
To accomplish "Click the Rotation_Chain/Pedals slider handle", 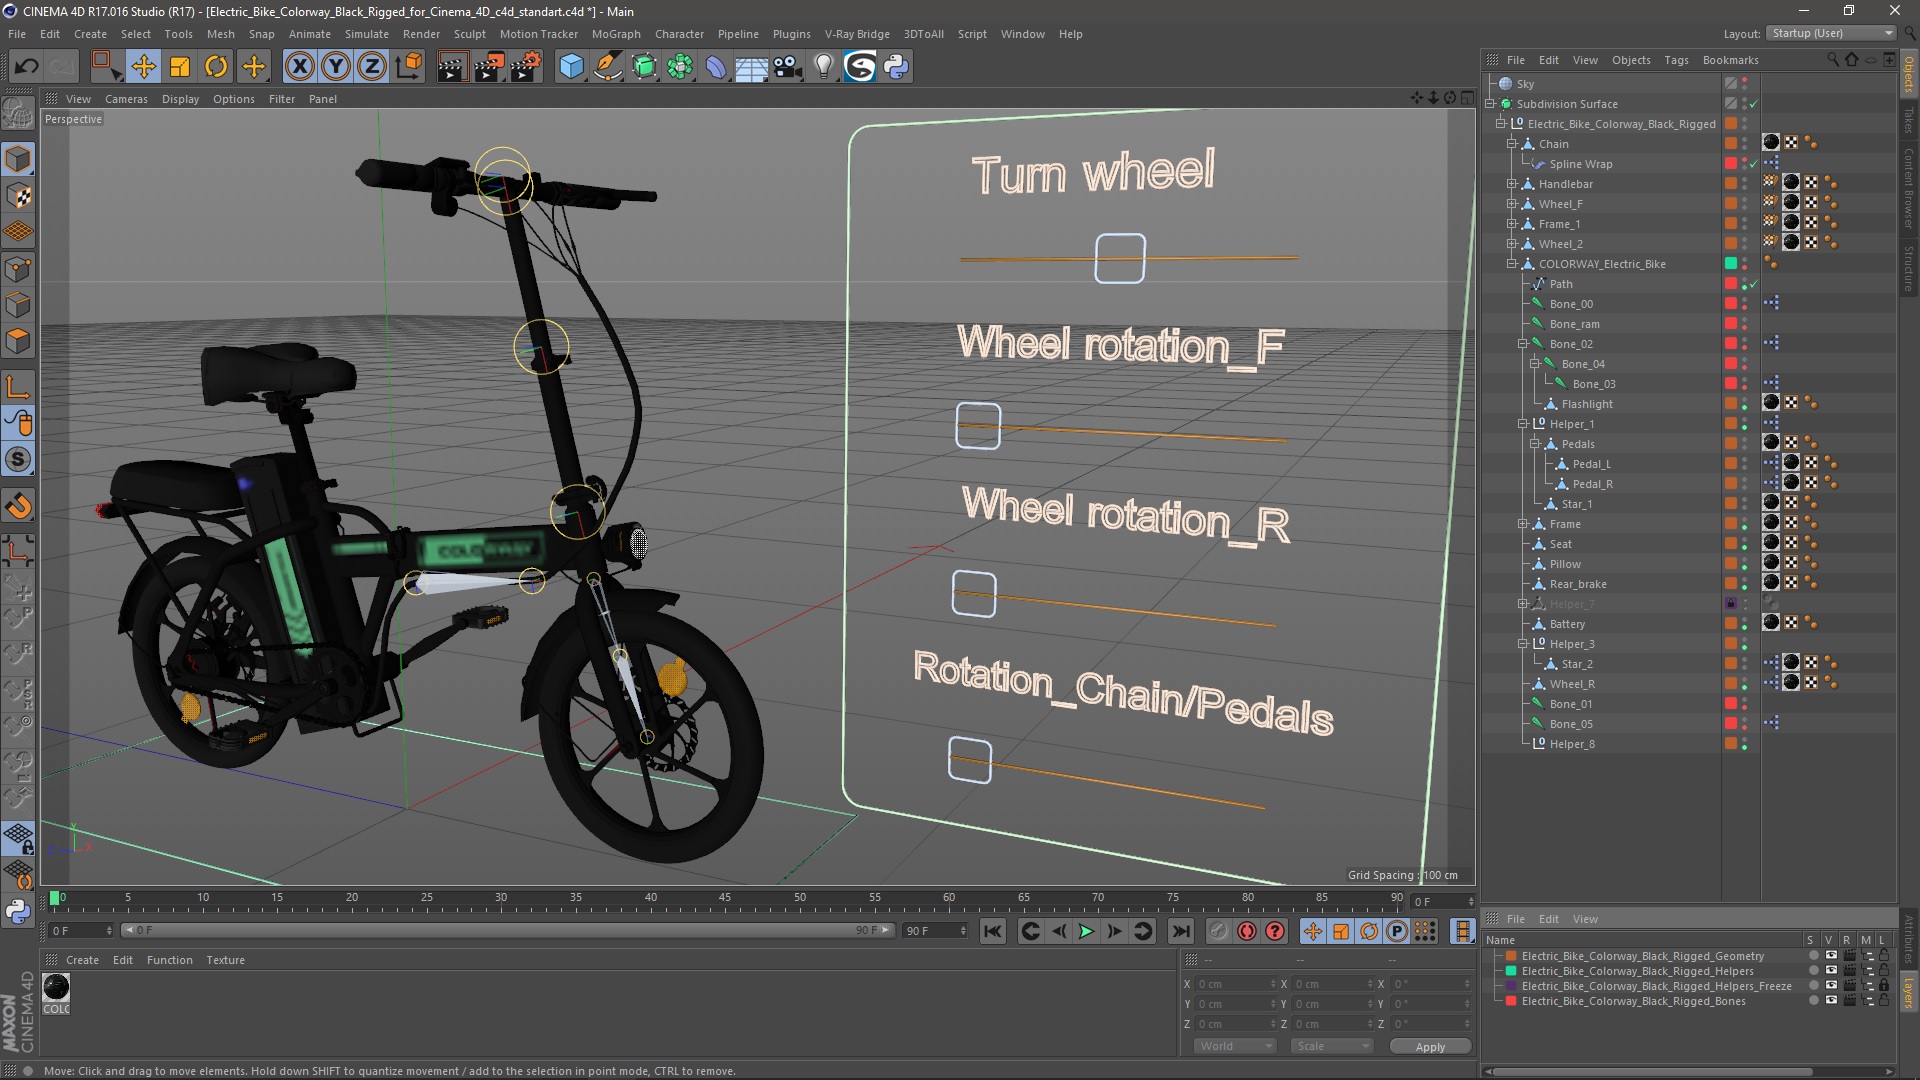I will [x=969, y=760].
